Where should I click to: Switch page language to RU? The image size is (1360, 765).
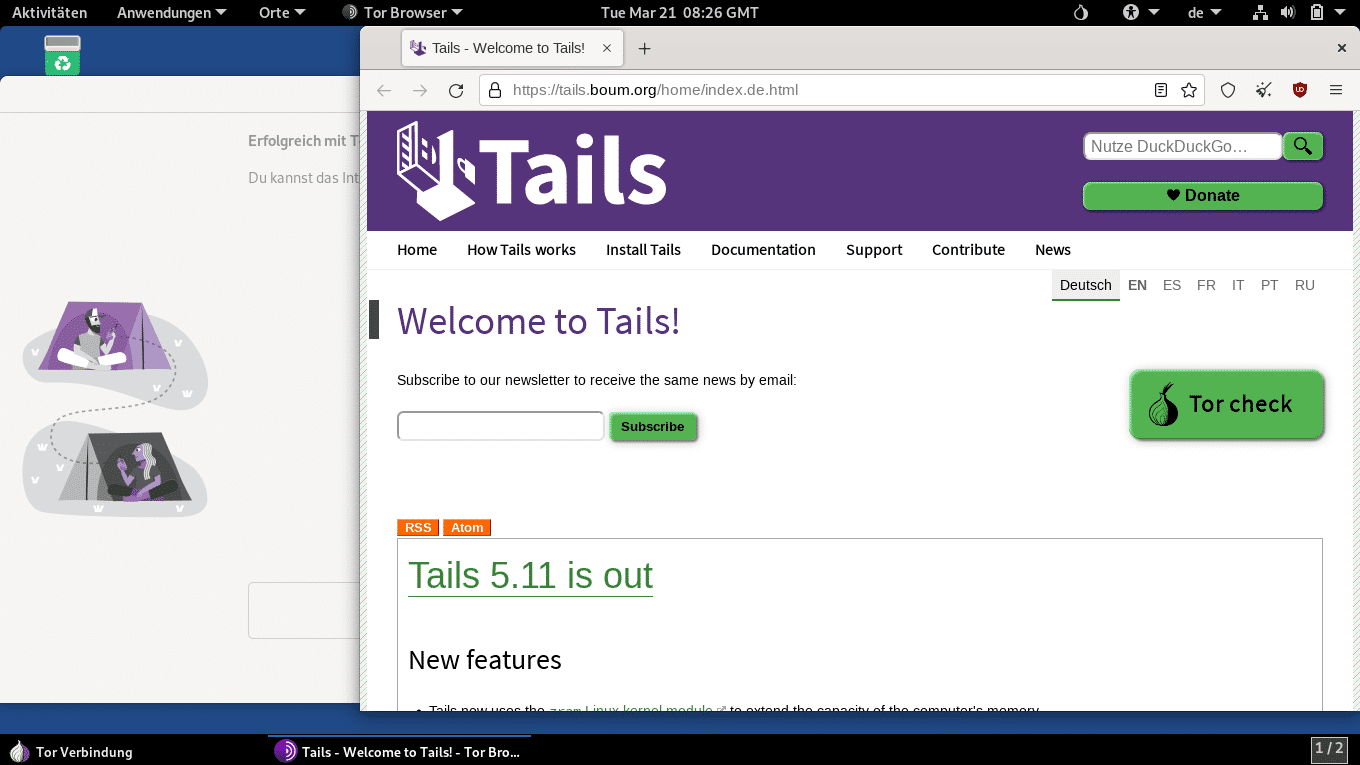[x=1305, y=285]
